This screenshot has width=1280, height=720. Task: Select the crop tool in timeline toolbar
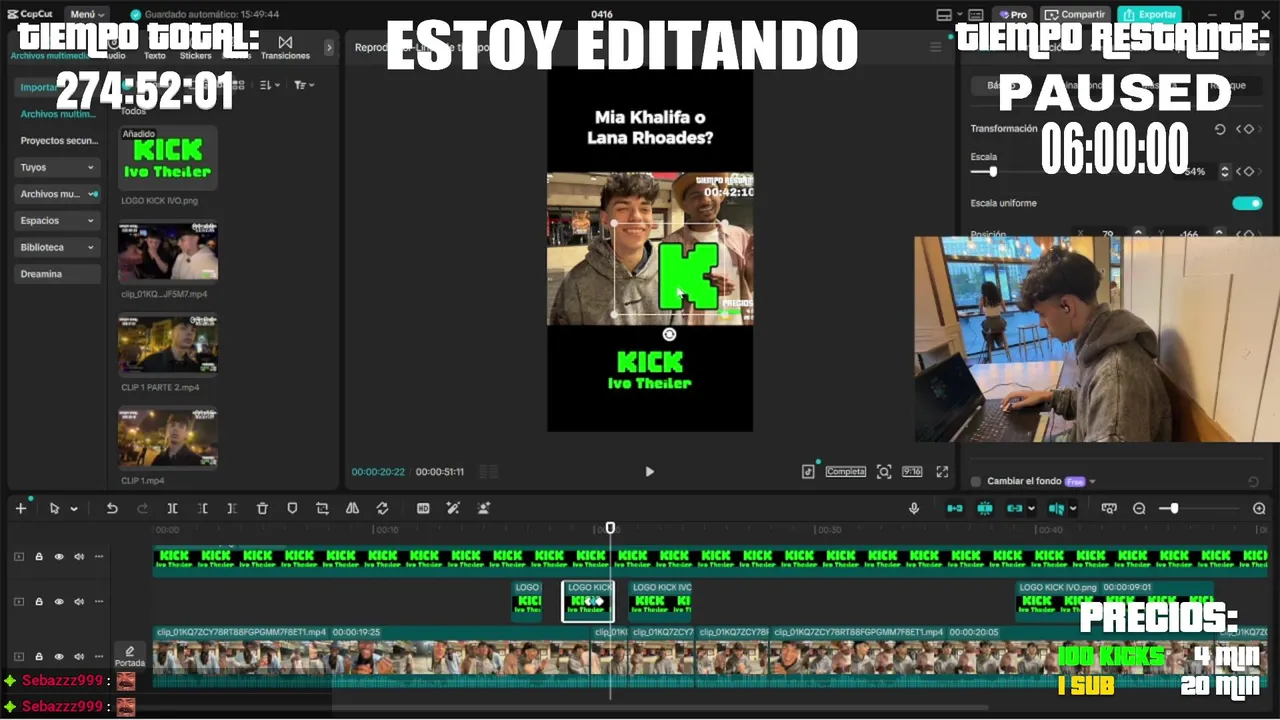click(322, 508)
